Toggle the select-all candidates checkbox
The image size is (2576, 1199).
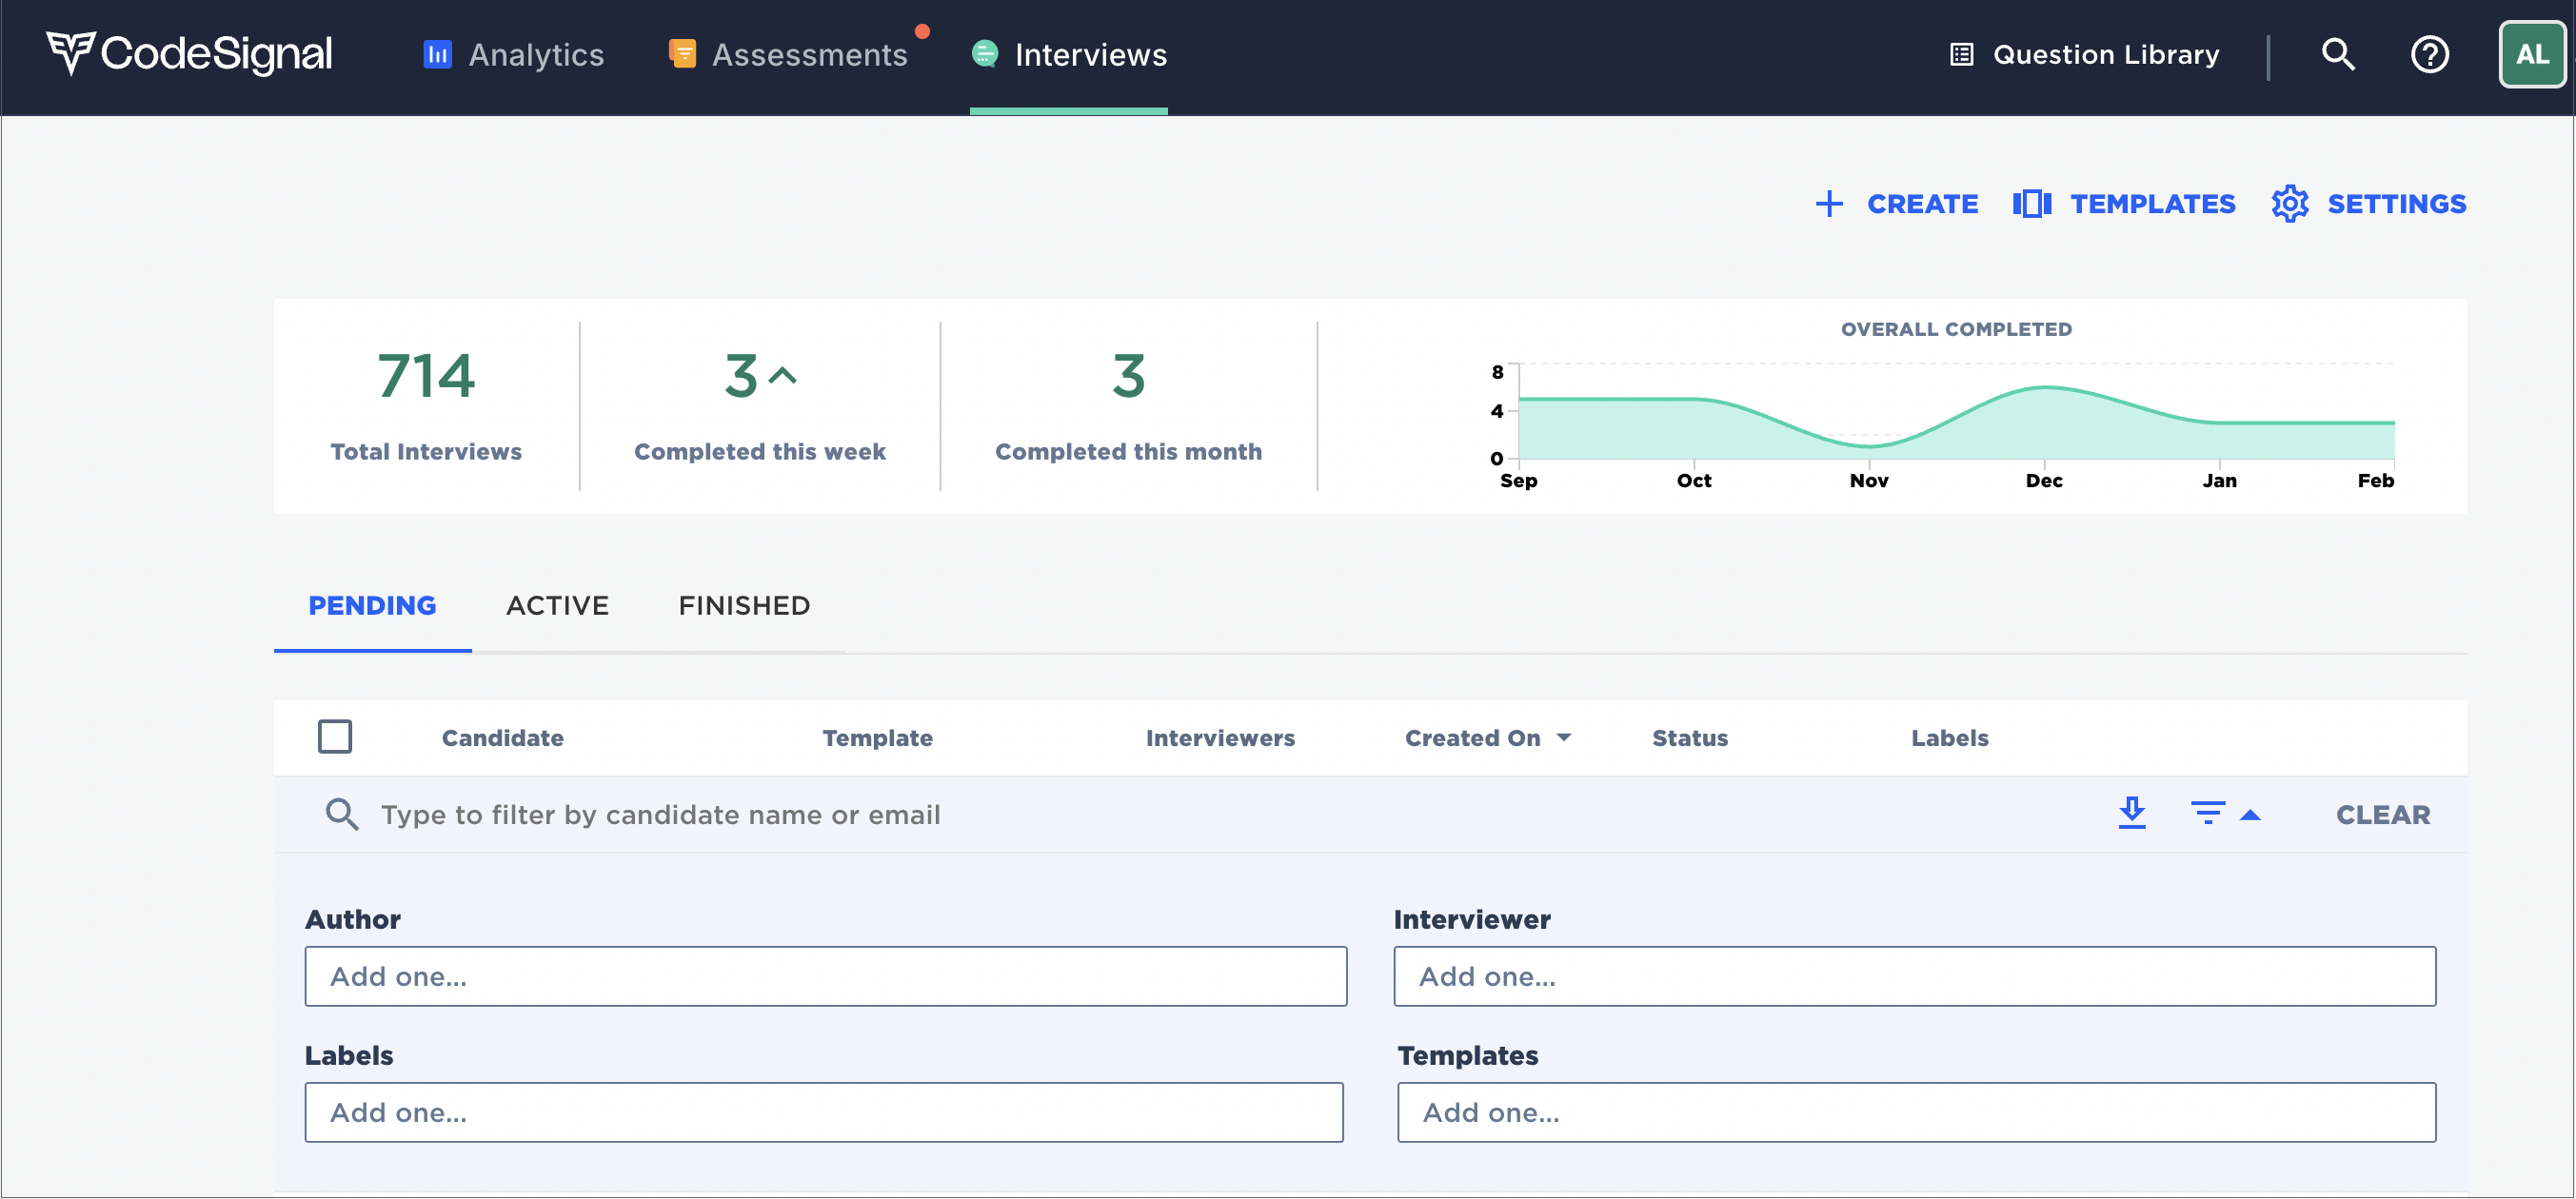point(334,737)
